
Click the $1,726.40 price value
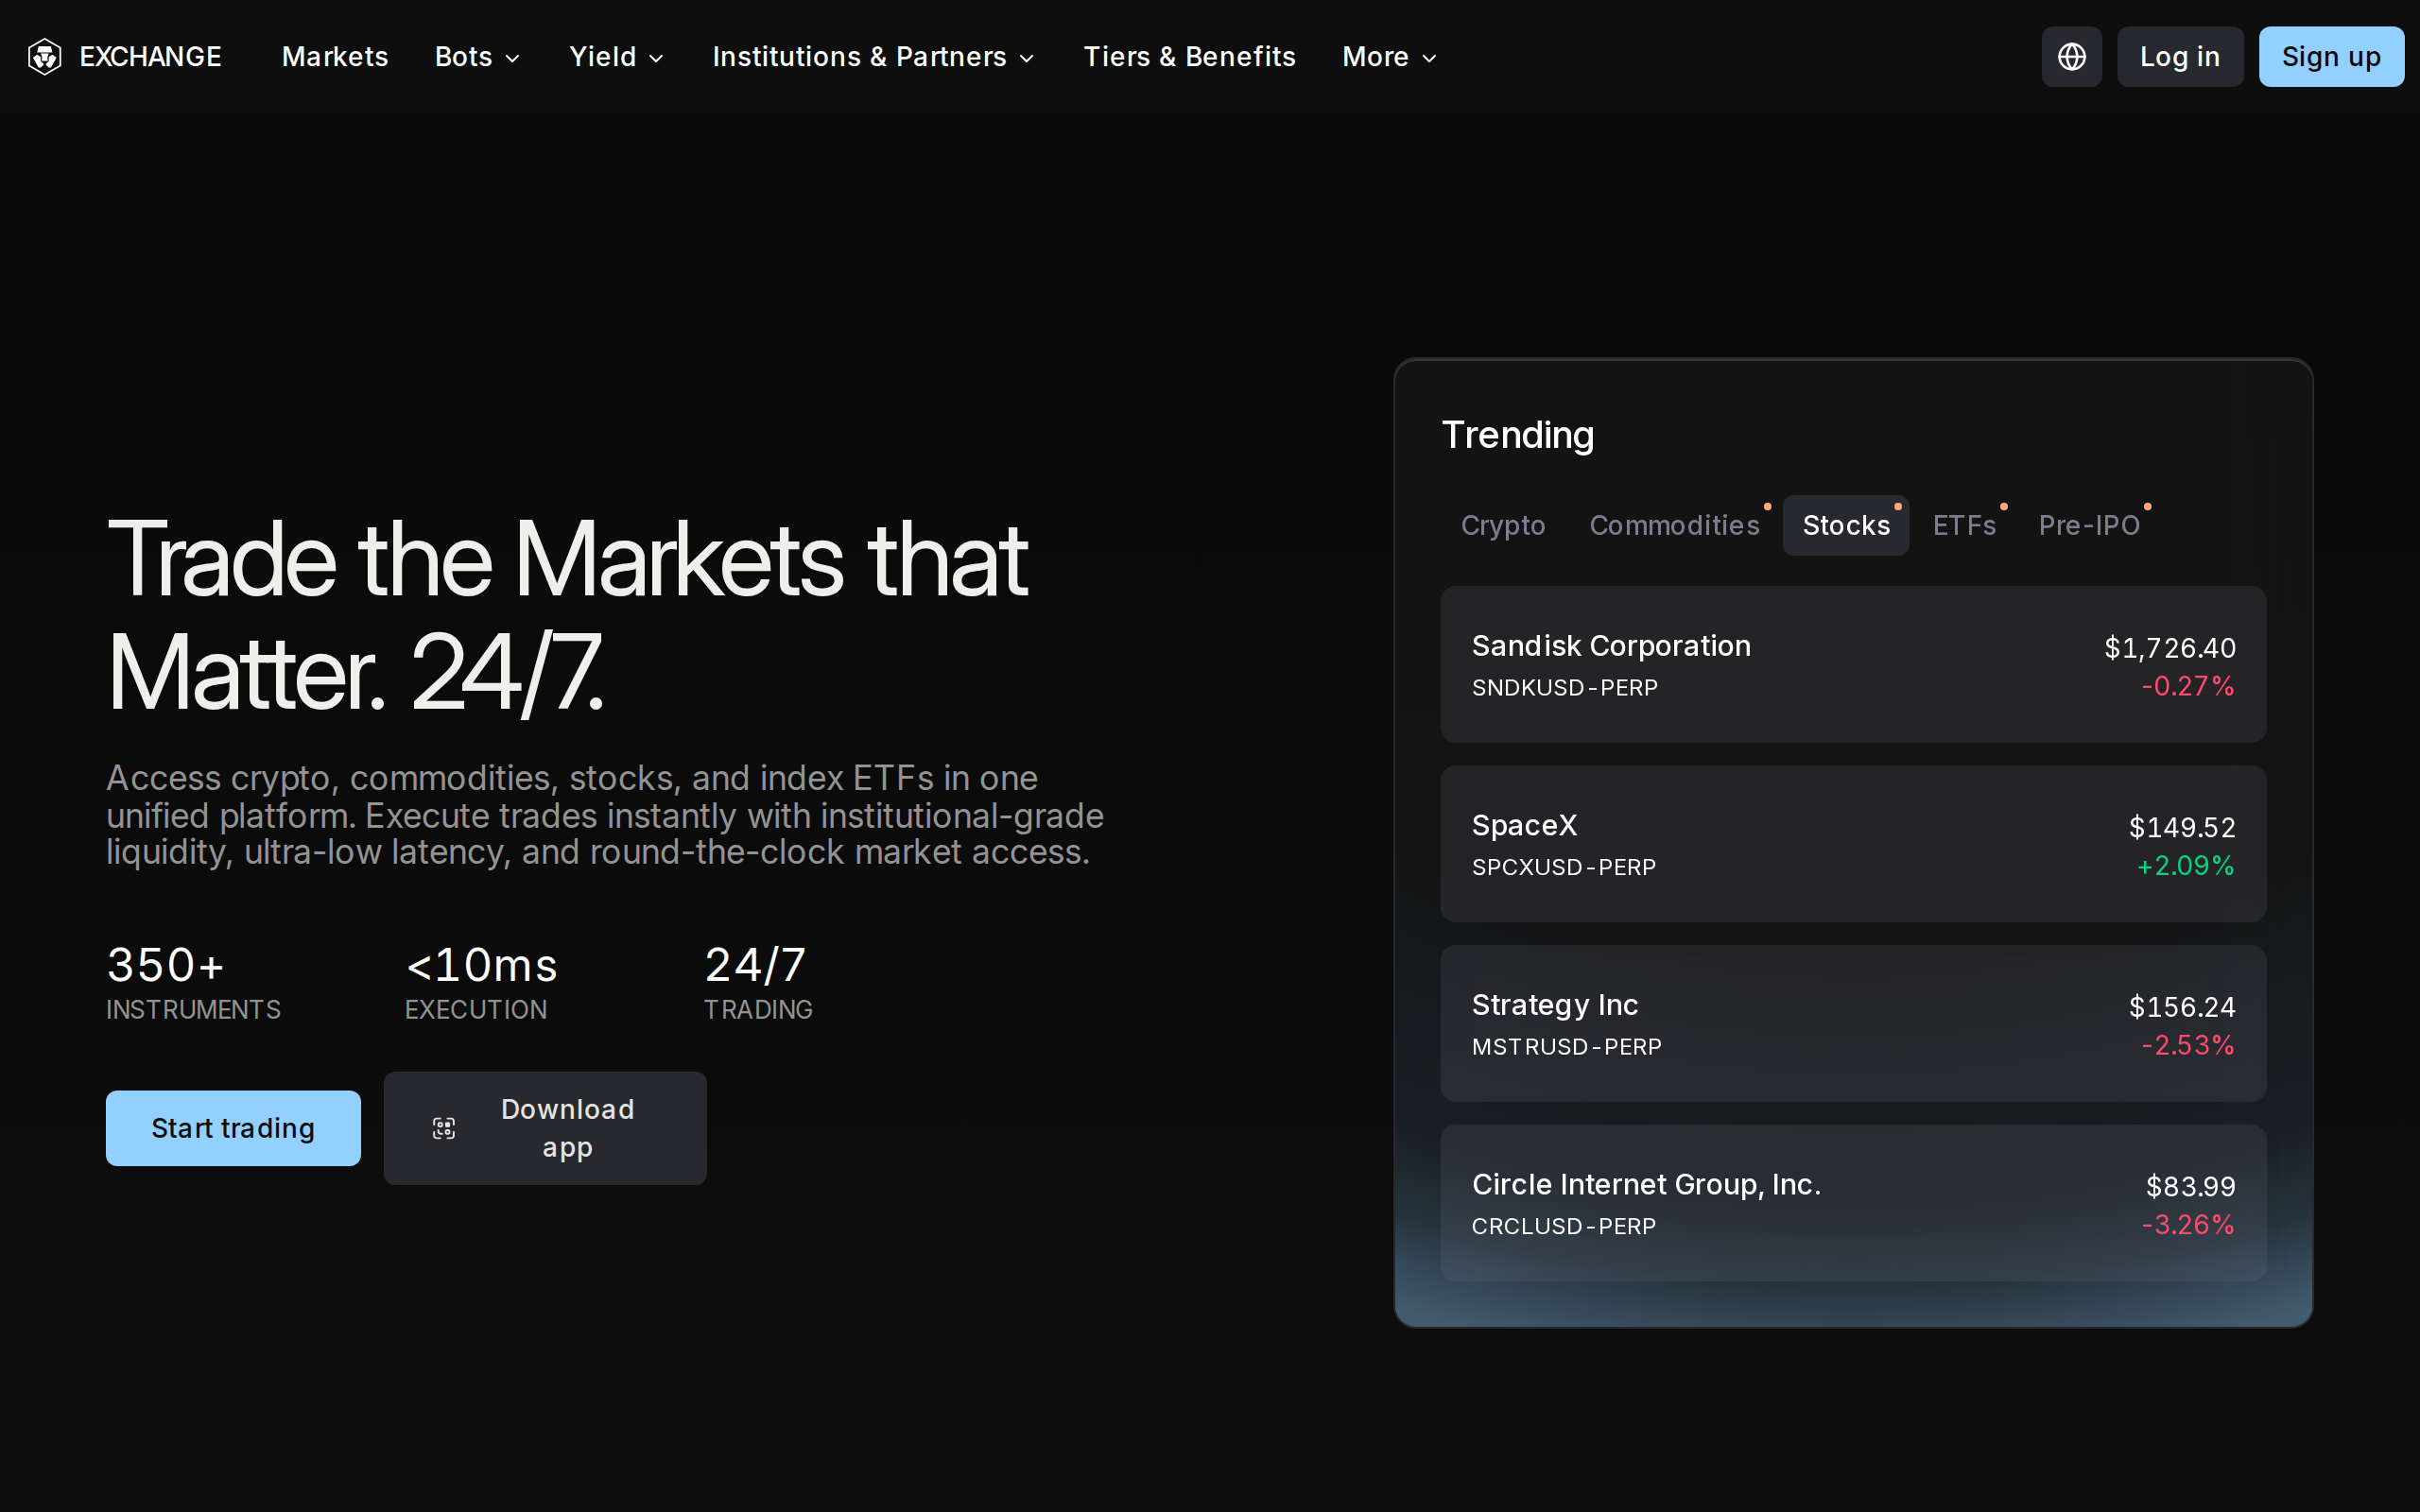pyautogui.click(x=2170, y=648)
